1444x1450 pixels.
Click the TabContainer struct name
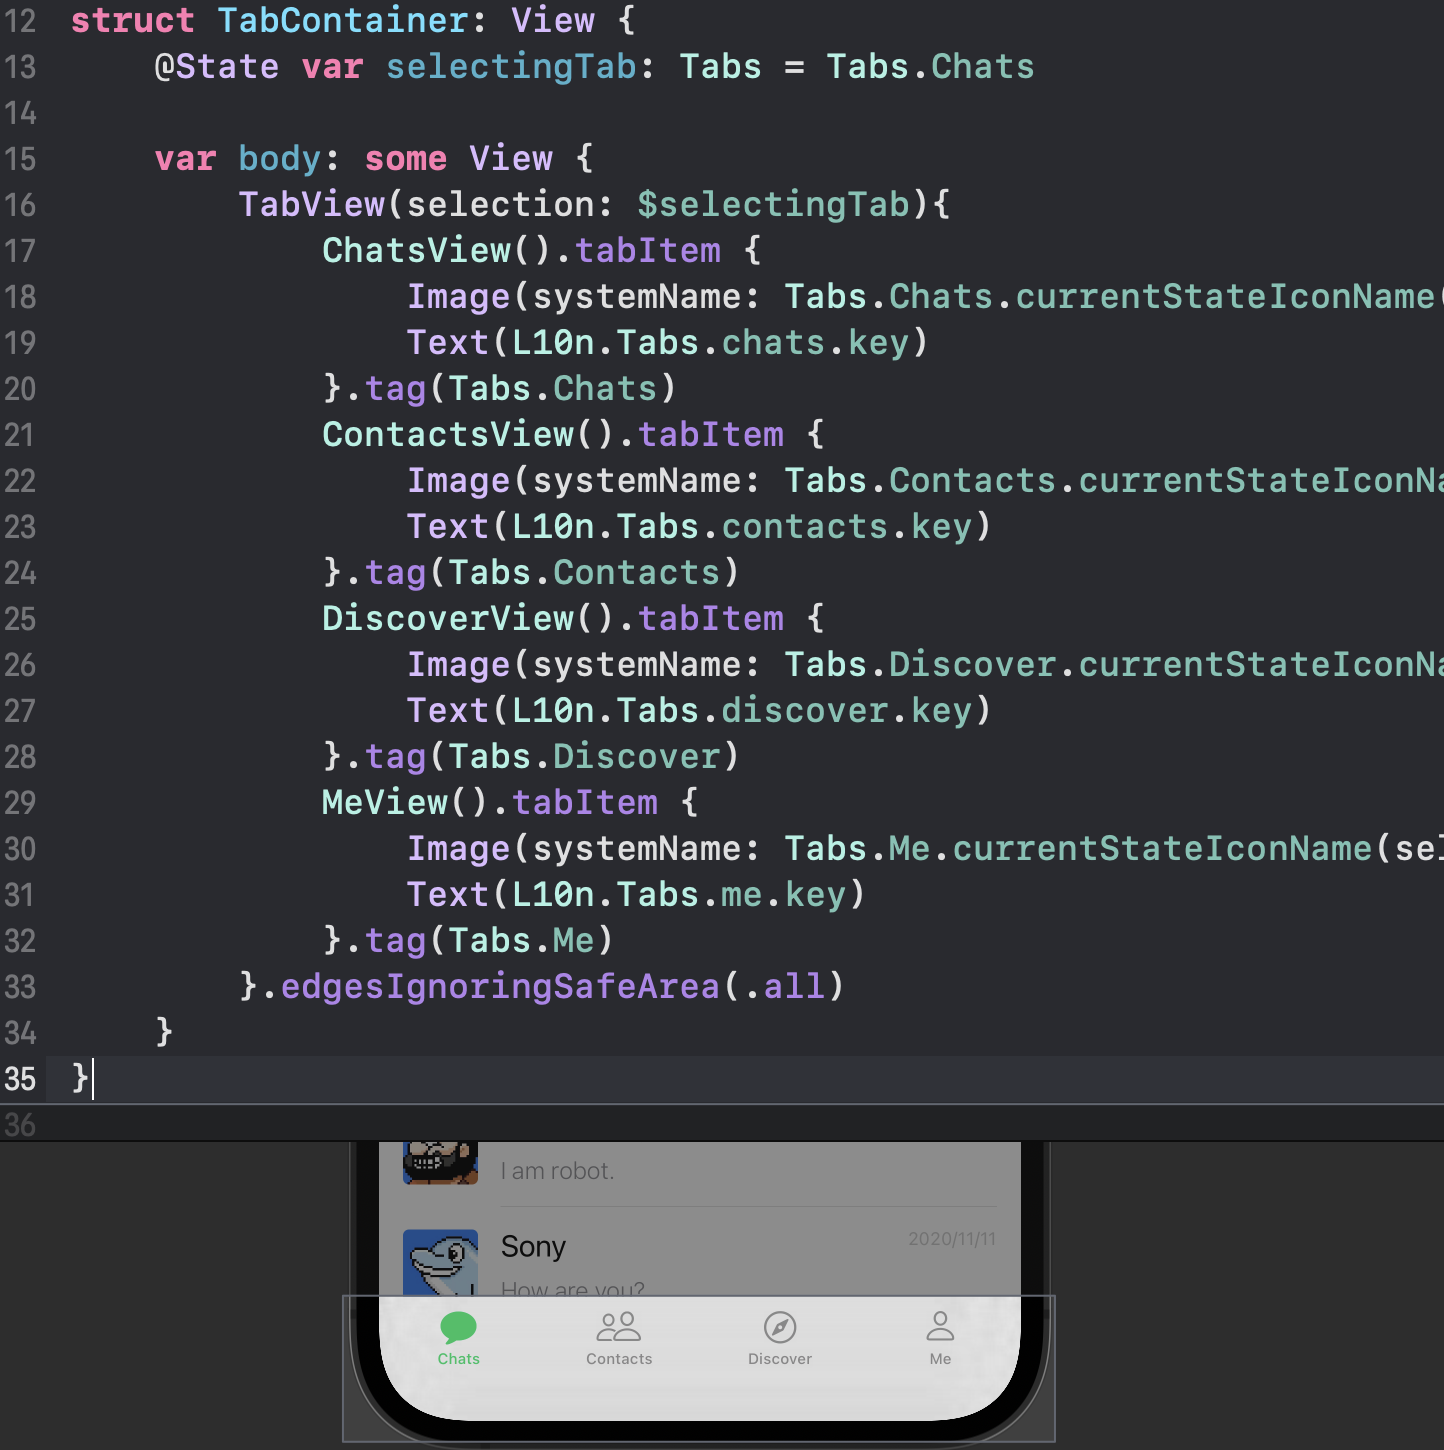click(342, 21)
